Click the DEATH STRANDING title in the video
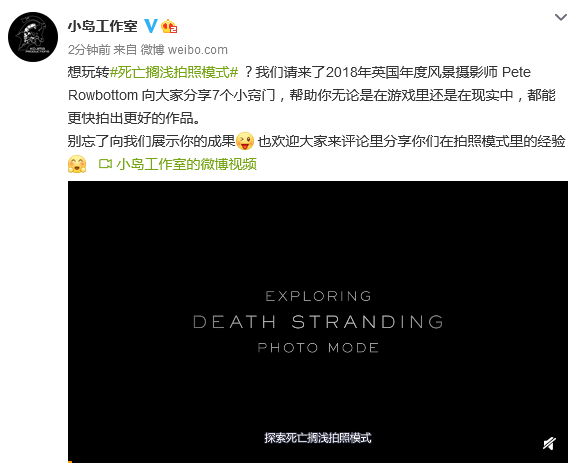The image size is (582, 466). pos(318,322)
